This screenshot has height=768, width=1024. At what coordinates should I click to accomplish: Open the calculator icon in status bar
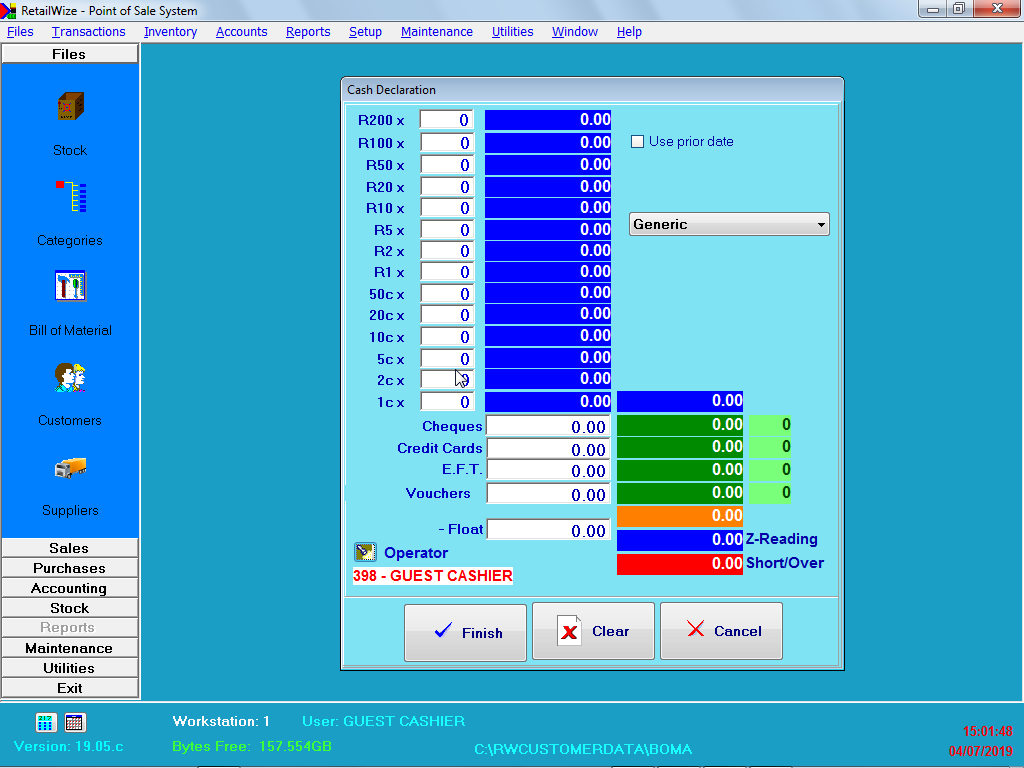click(x=46, y=722)
